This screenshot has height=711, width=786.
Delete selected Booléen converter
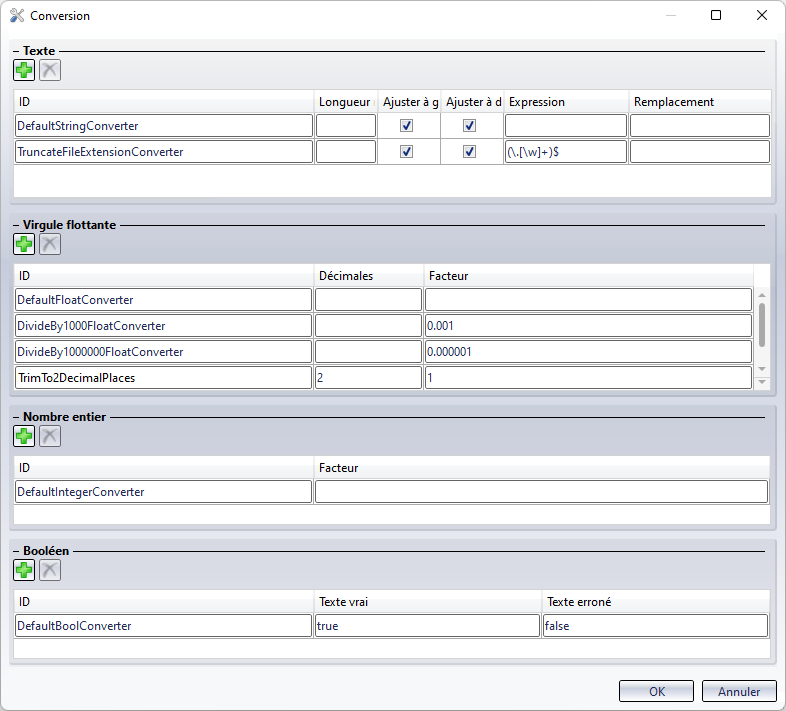pyautogui.click(x=49, y=570)
